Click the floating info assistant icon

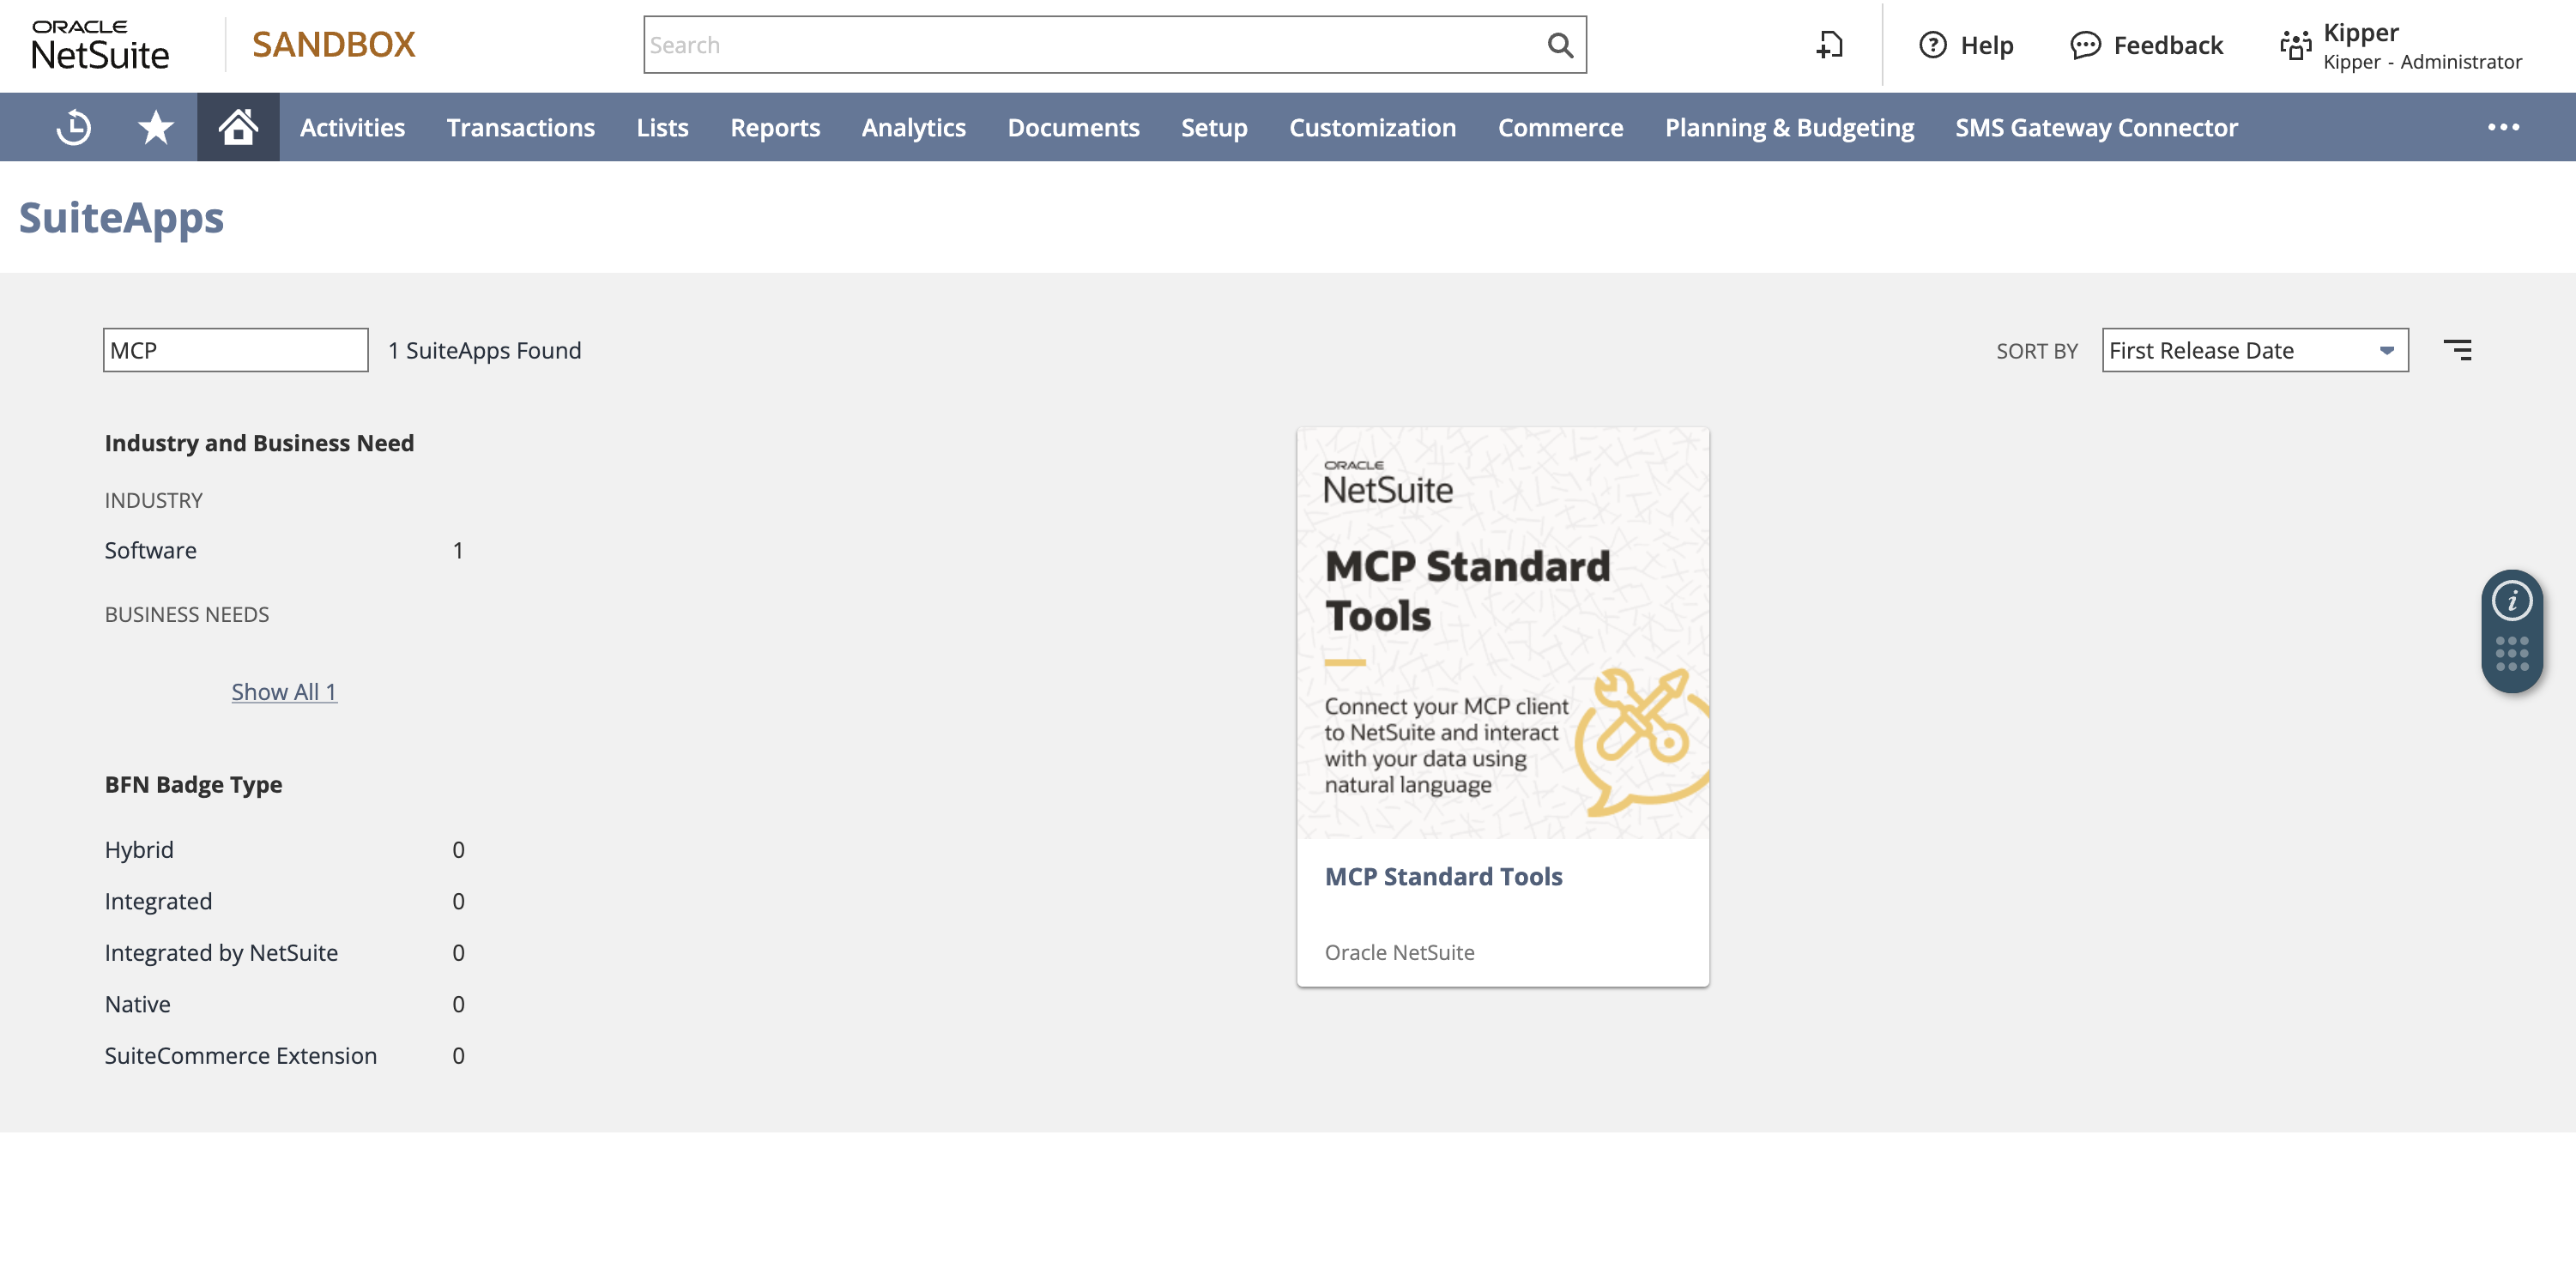tap(2512, 601)
